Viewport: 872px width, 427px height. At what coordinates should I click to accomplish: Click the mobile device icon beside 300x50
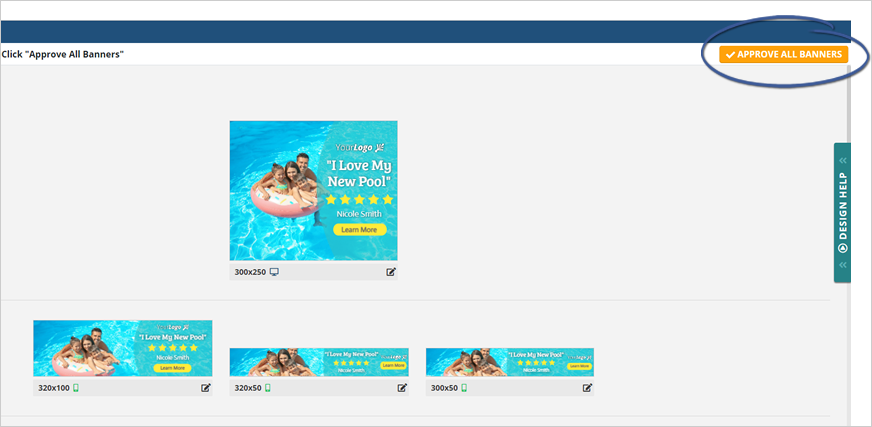(x=463, y=388)
